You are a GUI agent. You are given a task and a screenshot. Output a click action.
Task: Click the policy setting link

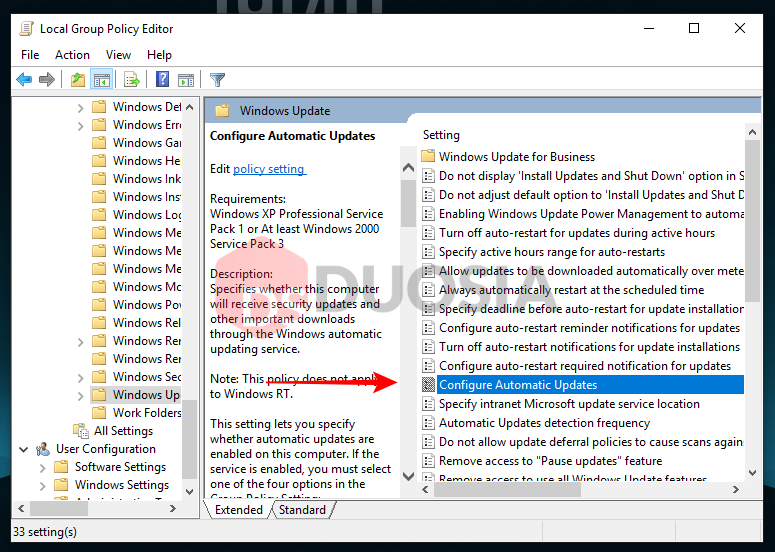[269, 169]
